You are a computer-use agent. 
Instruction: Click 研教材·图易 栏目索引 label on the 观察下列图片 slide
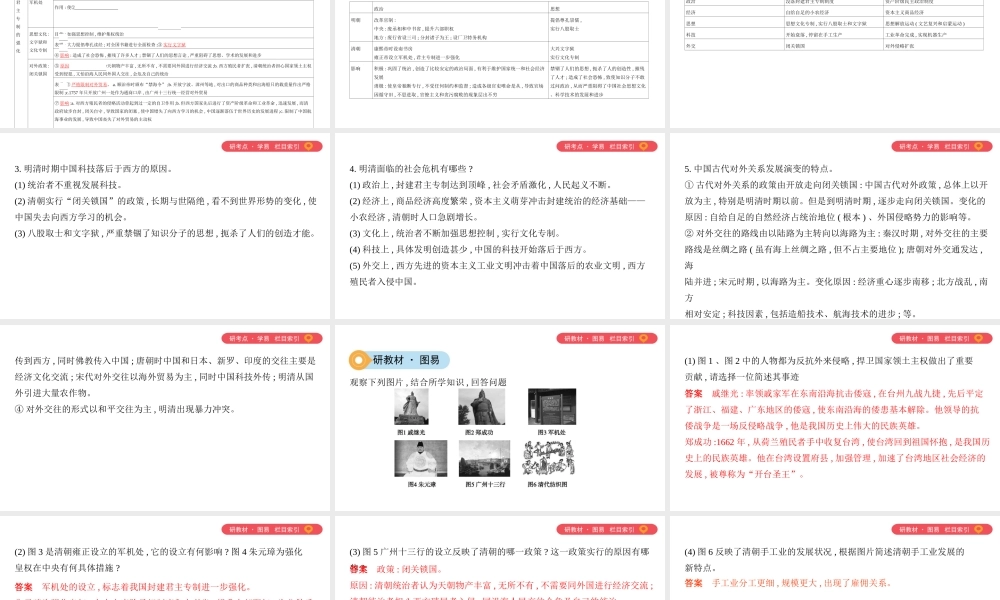599,339
